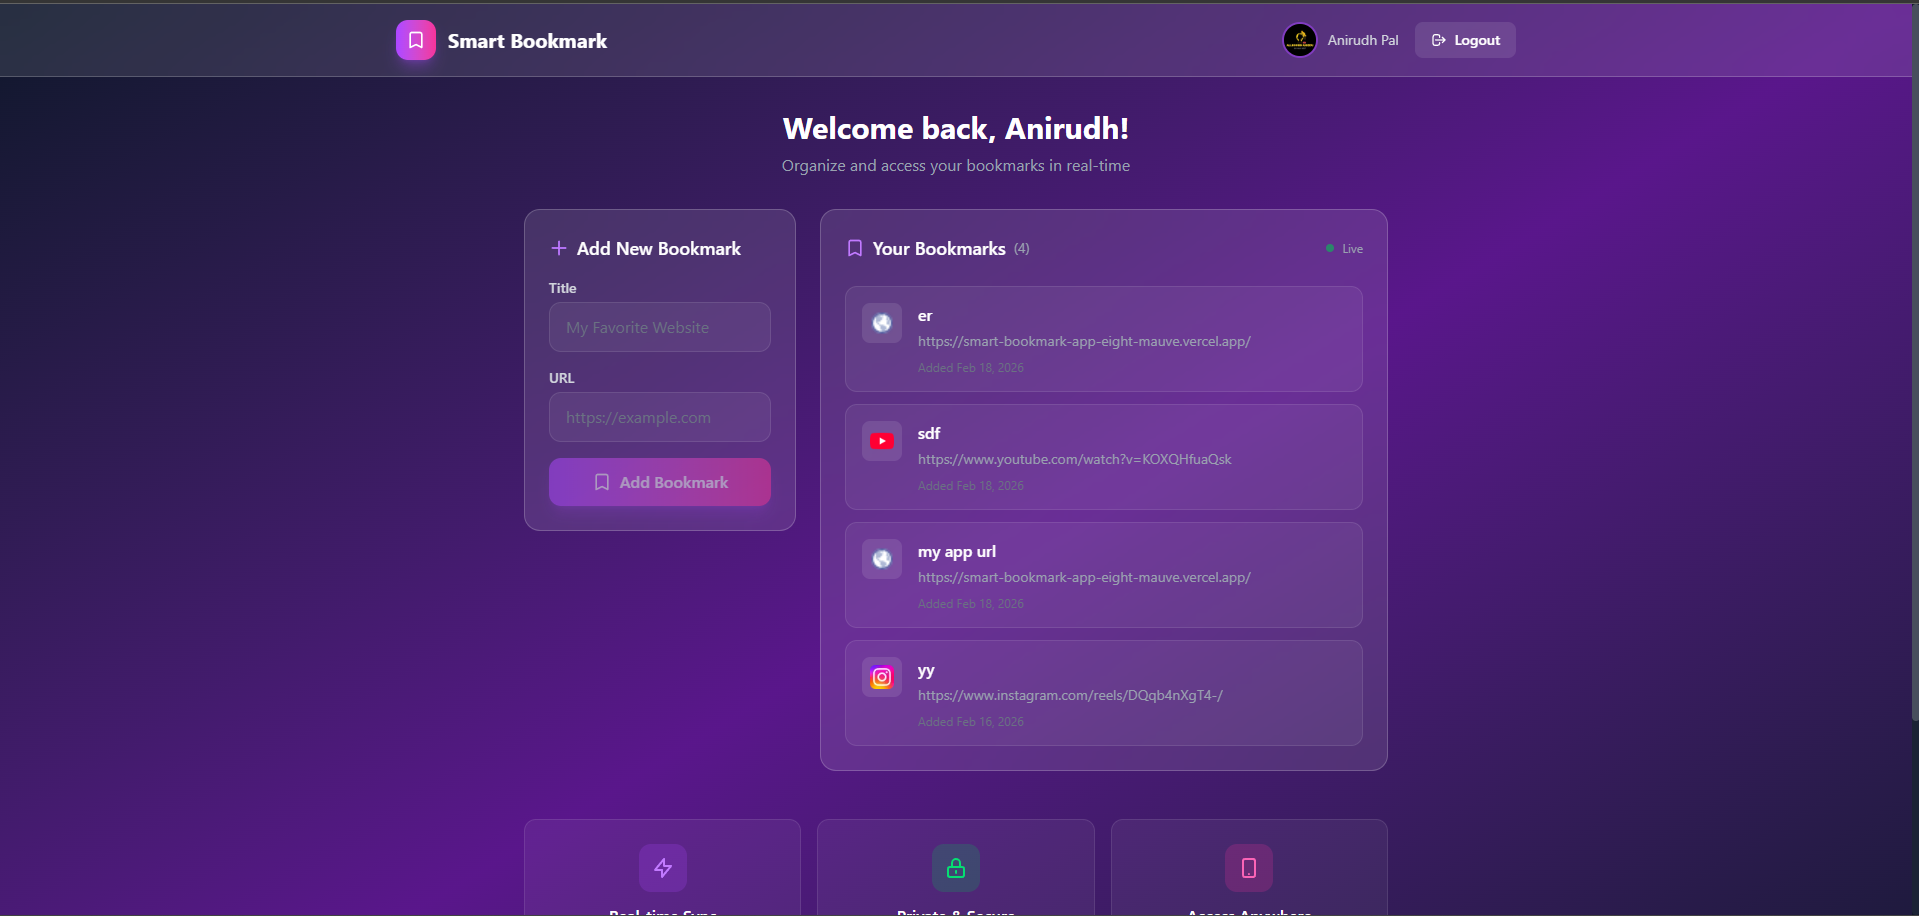Click the Instagram icon of 'yy' bookmark
1919x916 pixels.
coord(882,677)
